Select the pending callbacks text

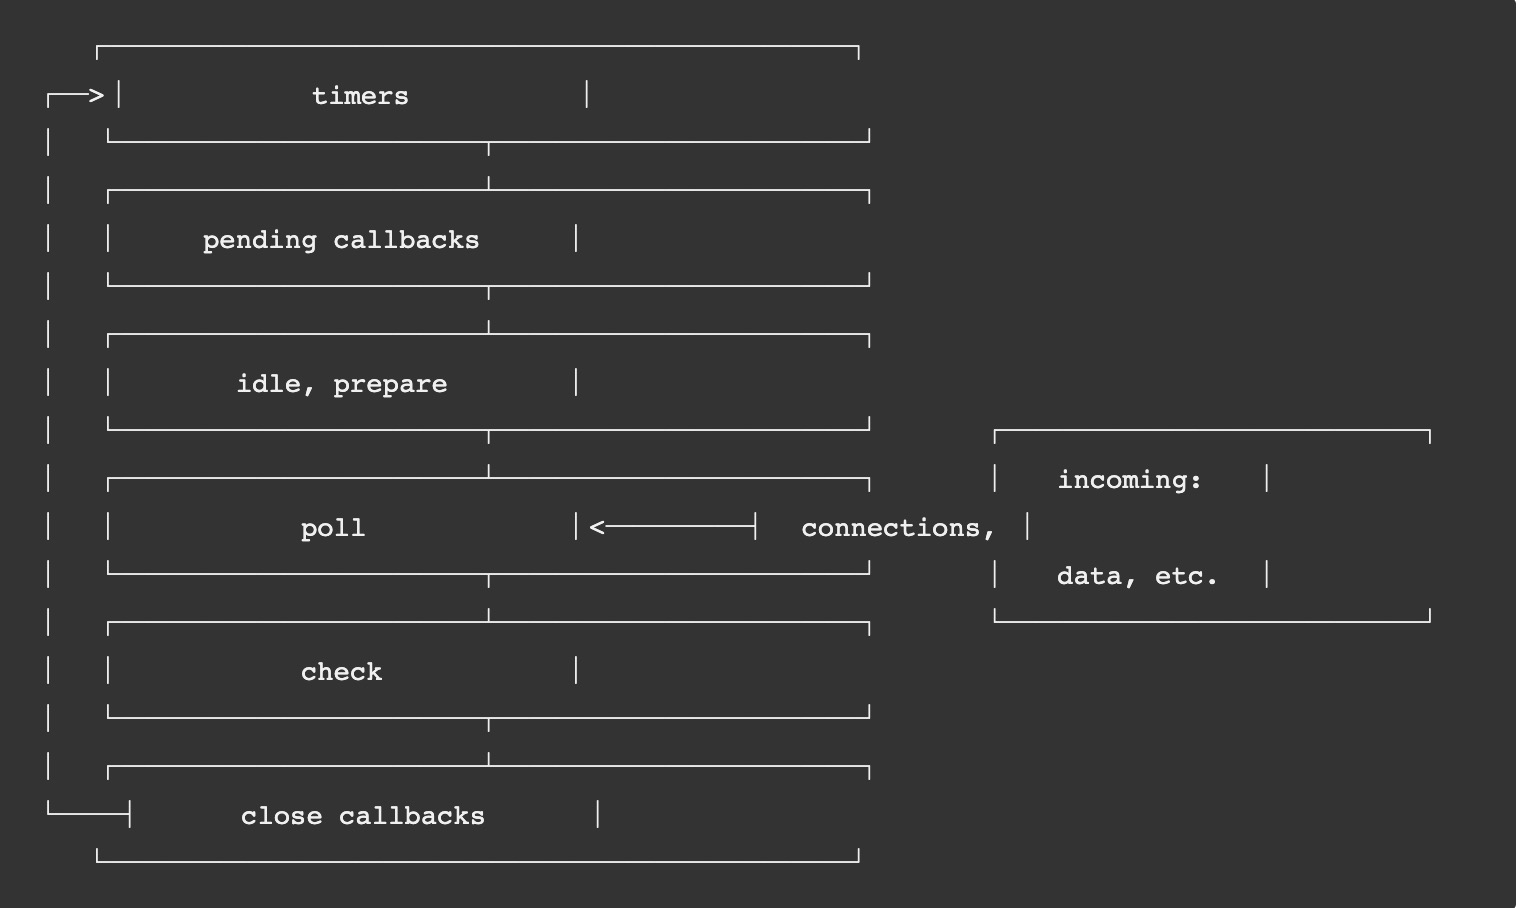coord(341,240)
